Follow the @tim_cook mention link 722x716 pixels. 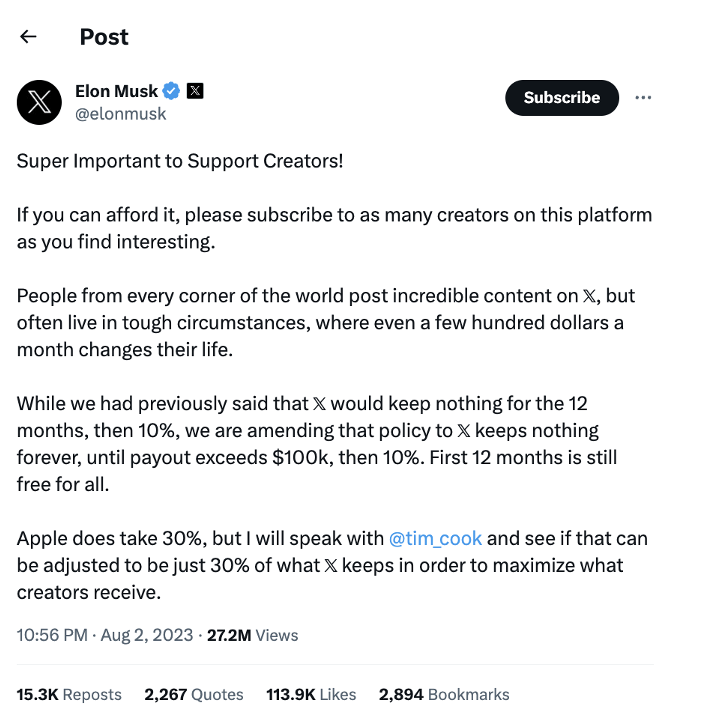pos(435,538)
